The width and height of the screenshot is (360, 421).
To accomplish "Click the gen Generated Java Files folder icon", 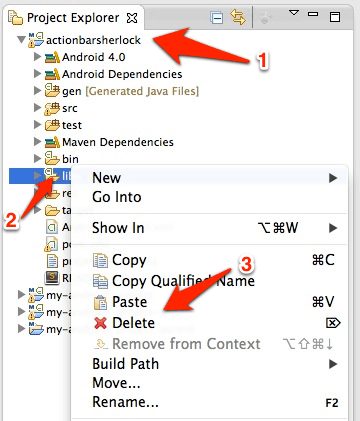I will pyautogui.click(x=52, y=90).
